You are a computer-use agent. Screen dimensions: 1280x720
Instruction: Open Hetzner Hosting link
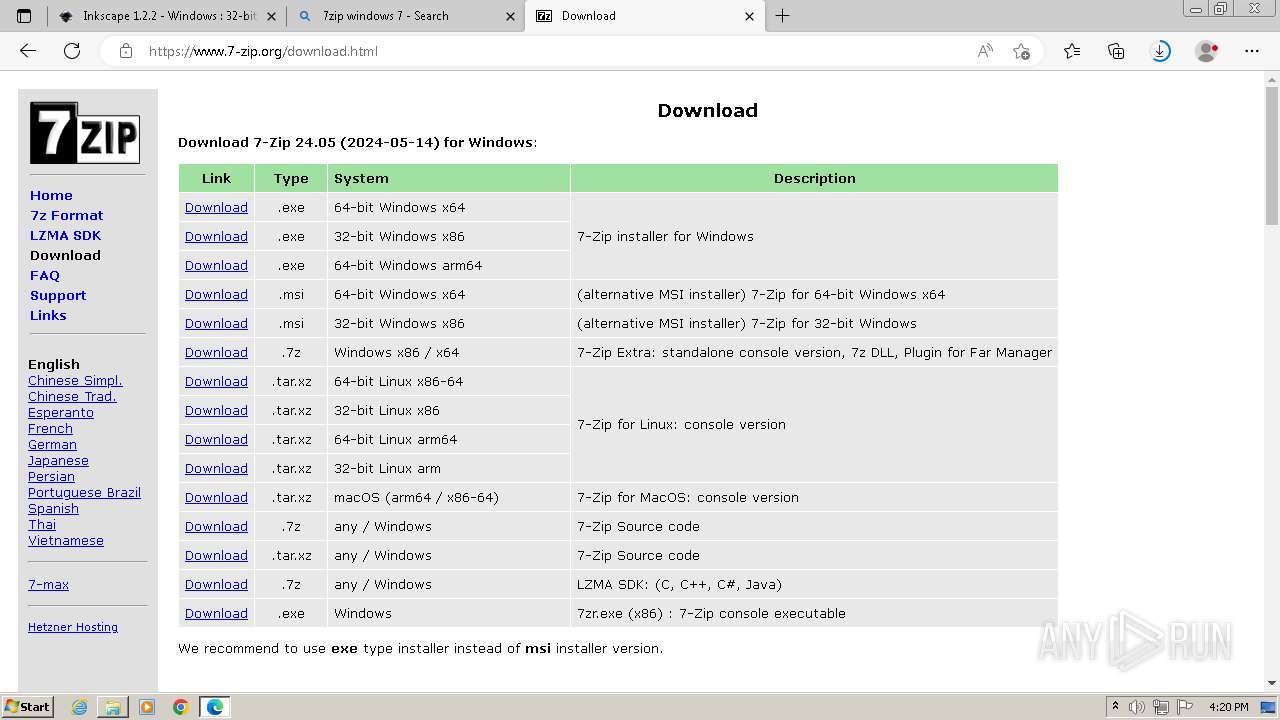[x=73, y=627]
